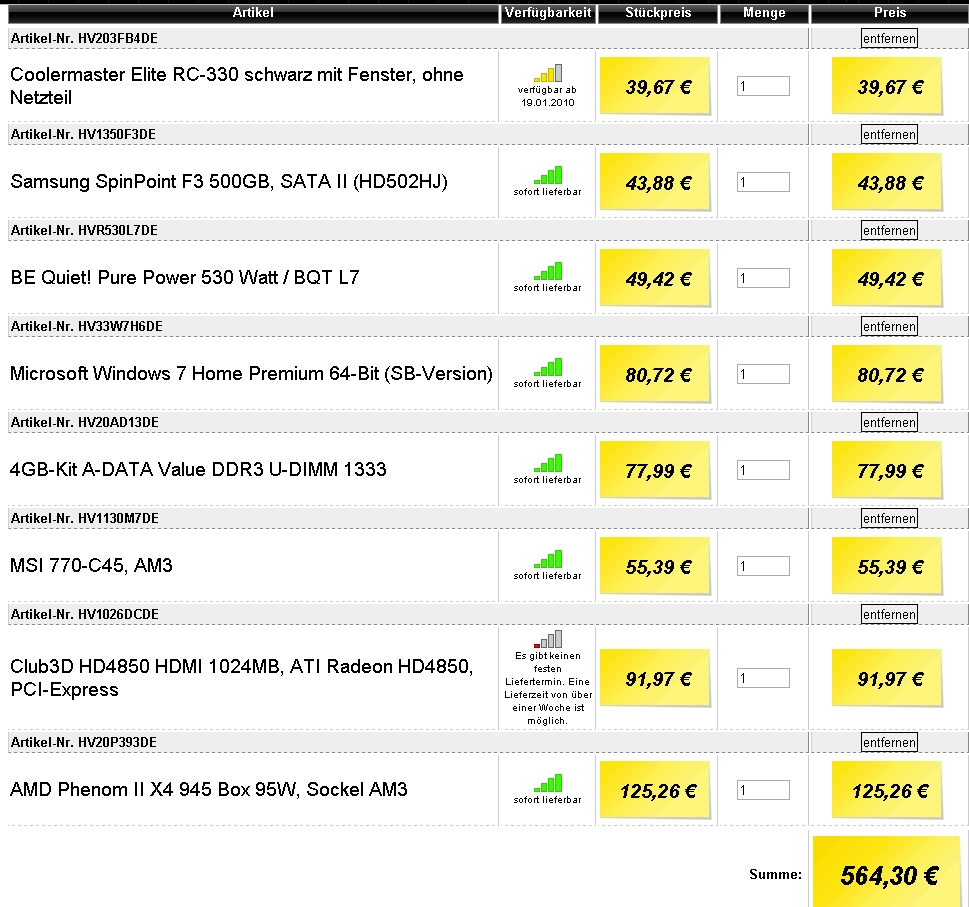Click 'Es gibt keinen festen Liefertermin' notice
Image resolution: width=969 pixels, height=907 pixels.
point(548,688)
